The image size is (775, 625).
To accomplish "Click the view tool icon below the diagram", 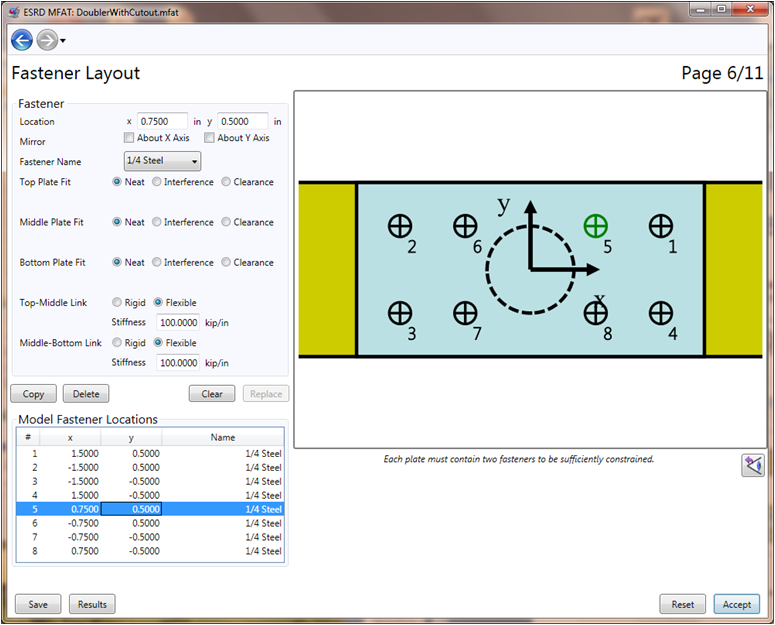I will (752, 464).
